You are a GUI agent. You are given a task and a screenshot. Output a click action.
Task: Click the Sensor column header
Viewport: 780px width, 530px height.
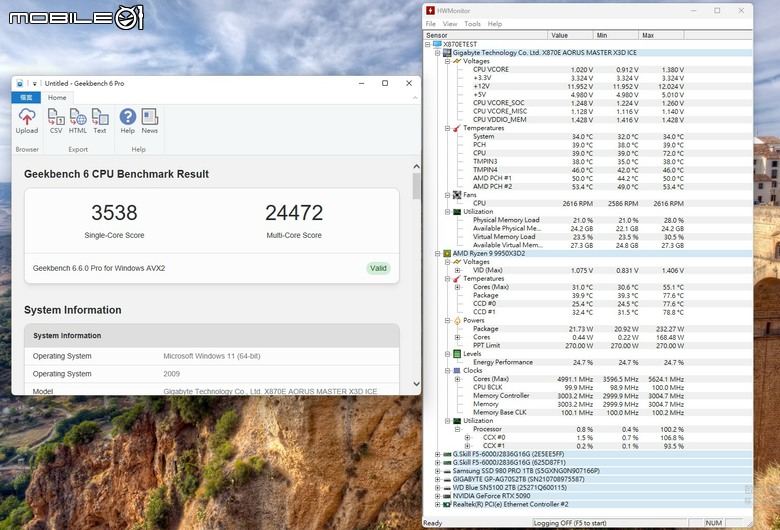[486, 35]
